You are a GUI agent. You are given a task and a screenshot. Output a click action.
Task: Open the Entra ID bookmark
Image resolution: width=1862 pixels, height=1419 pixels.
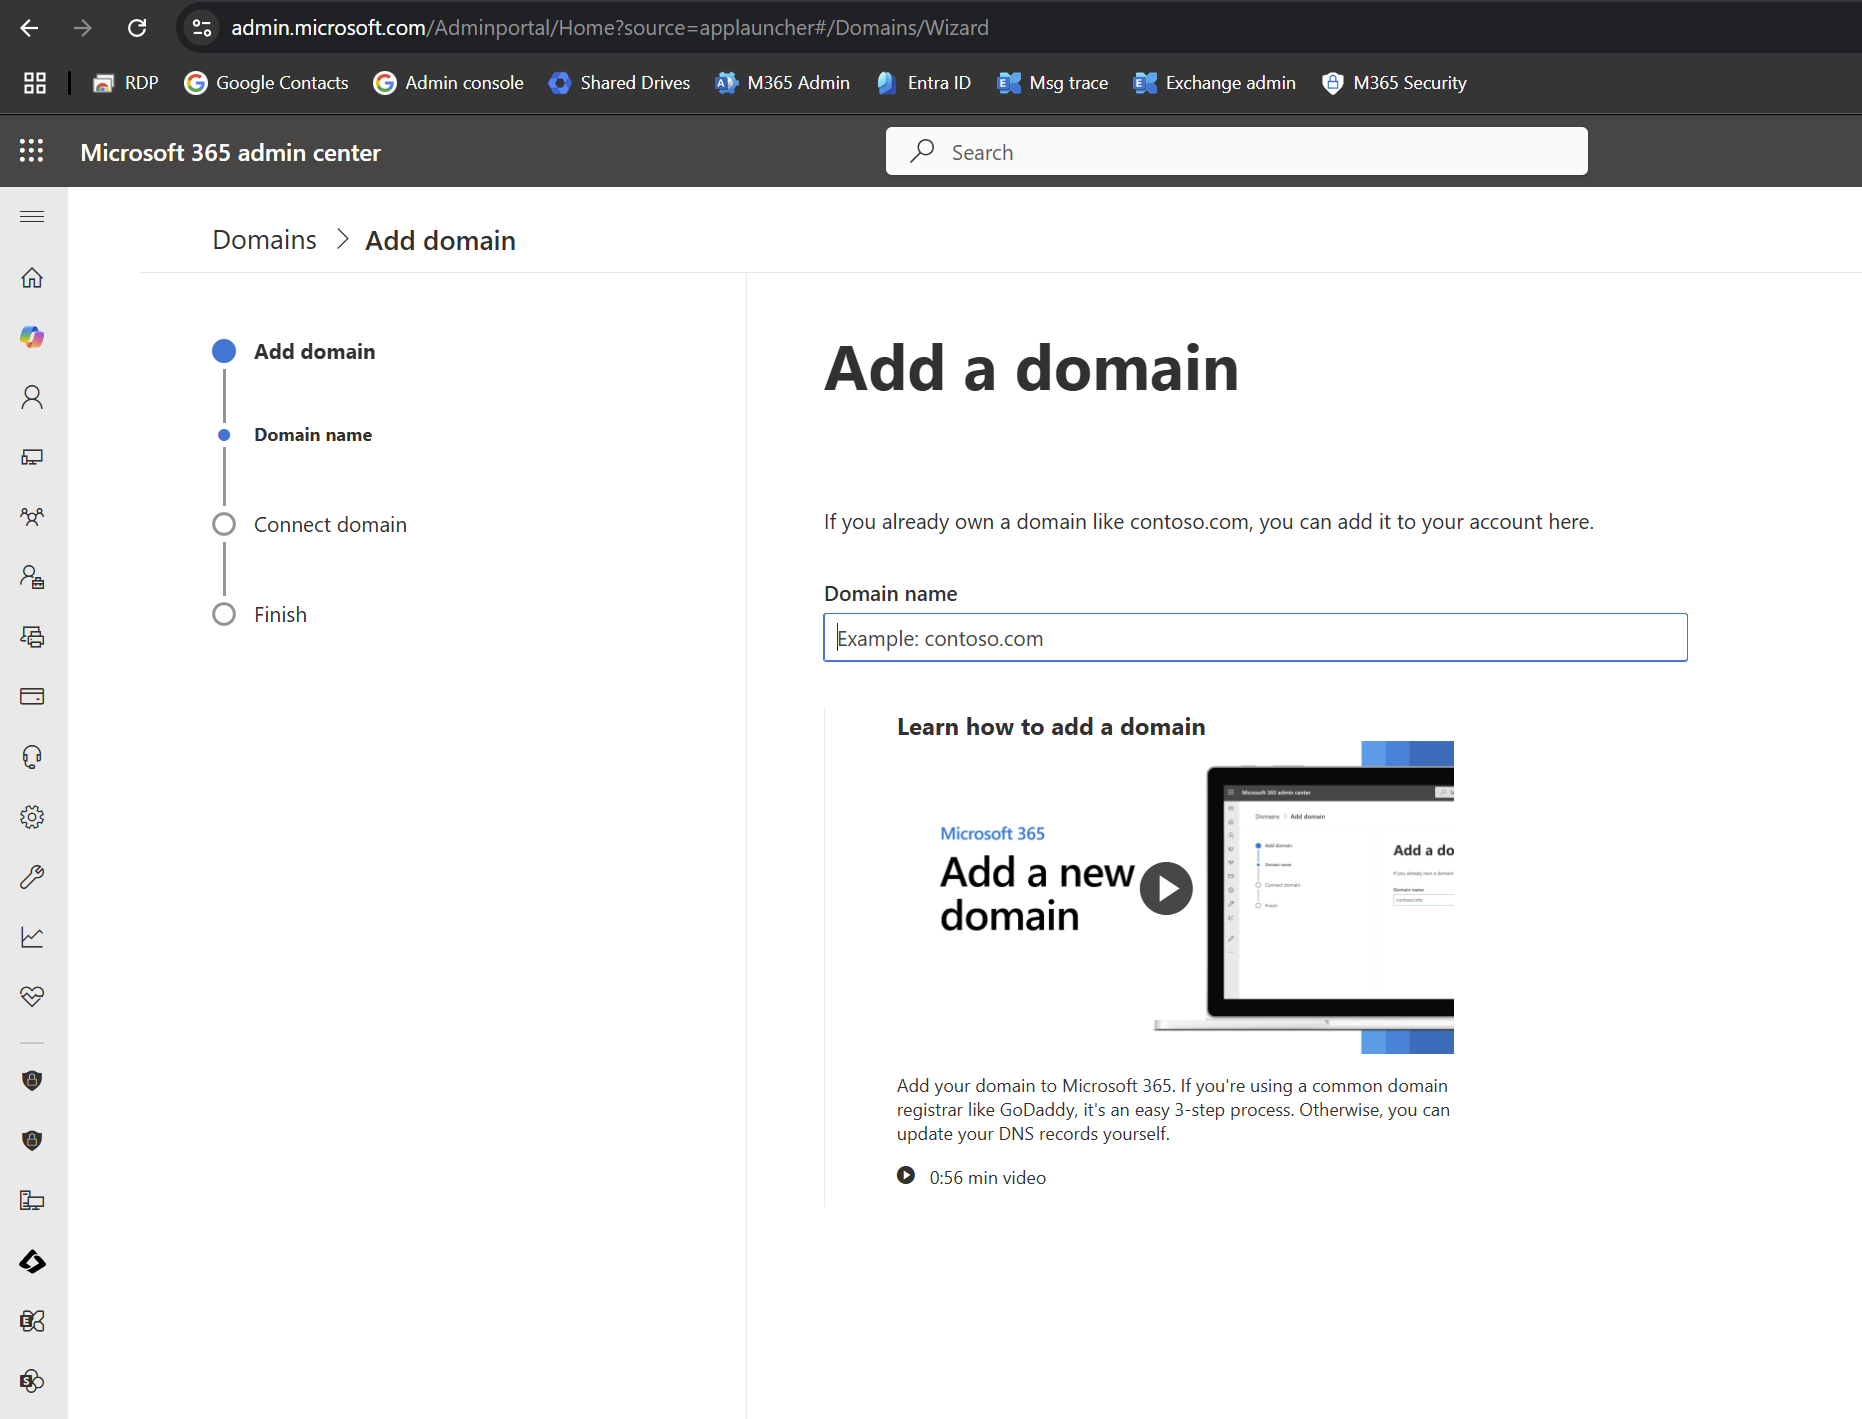(x=924, y=83)
